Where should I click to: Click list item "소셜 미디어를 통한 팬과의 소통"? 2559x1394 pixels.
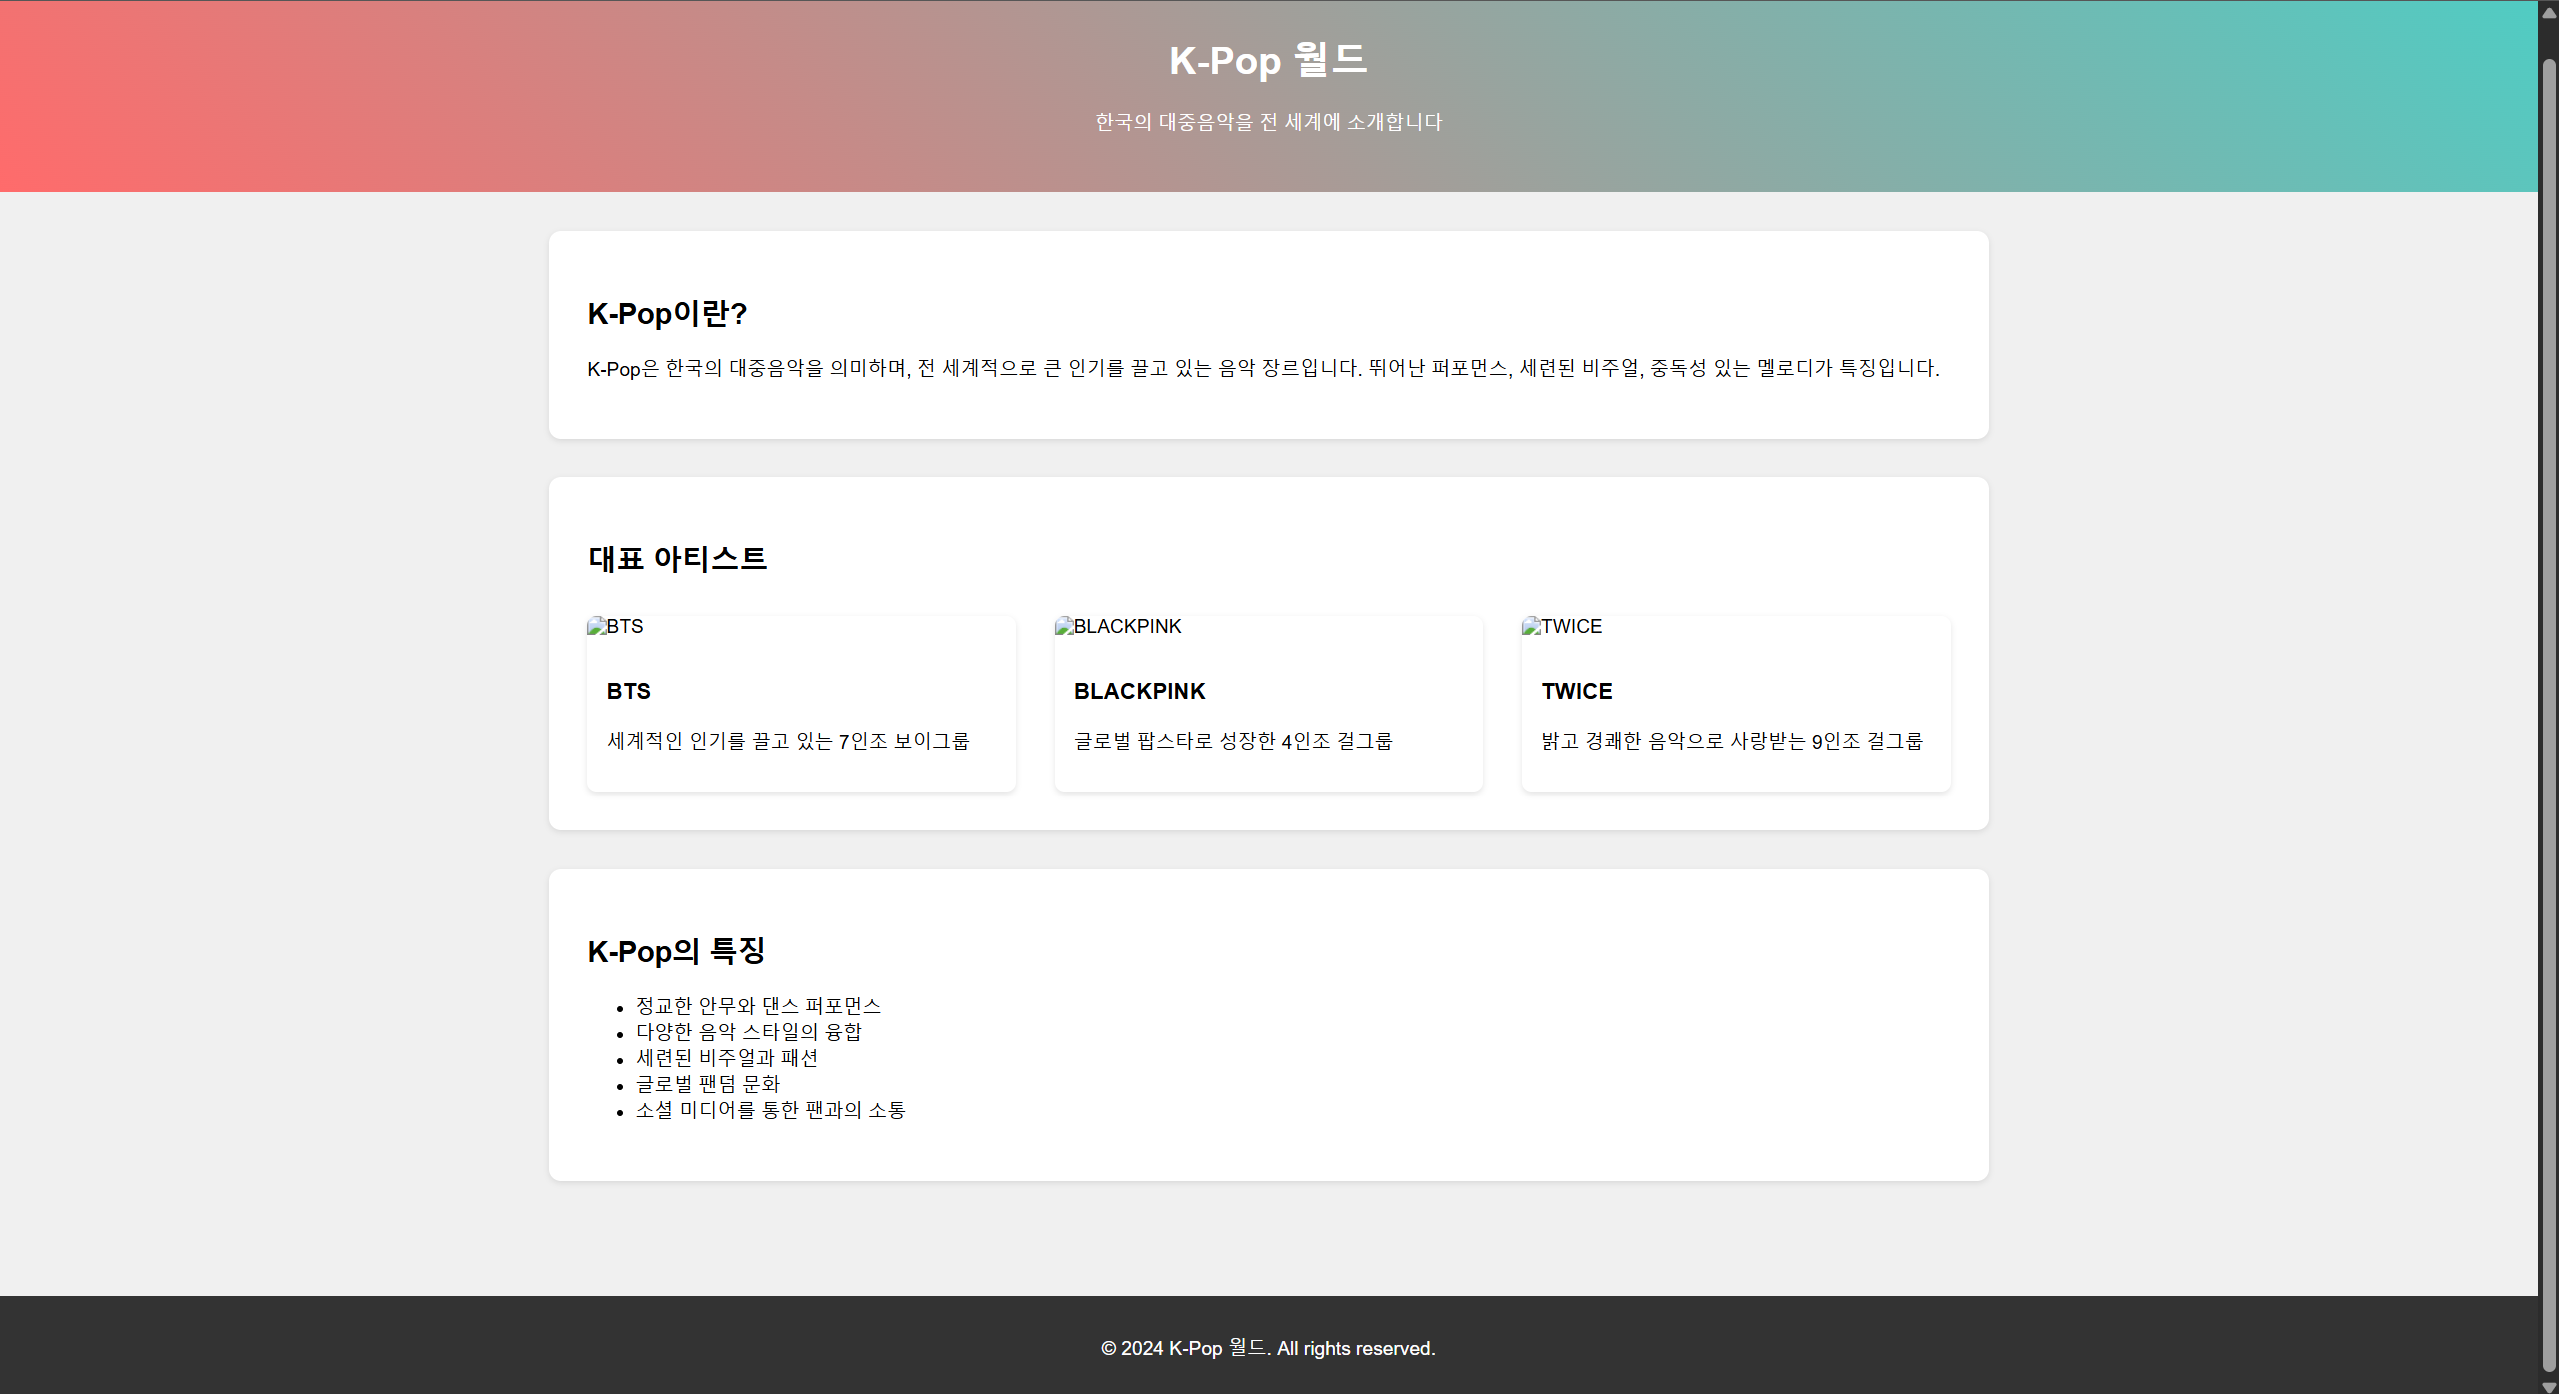[771, 1110]
